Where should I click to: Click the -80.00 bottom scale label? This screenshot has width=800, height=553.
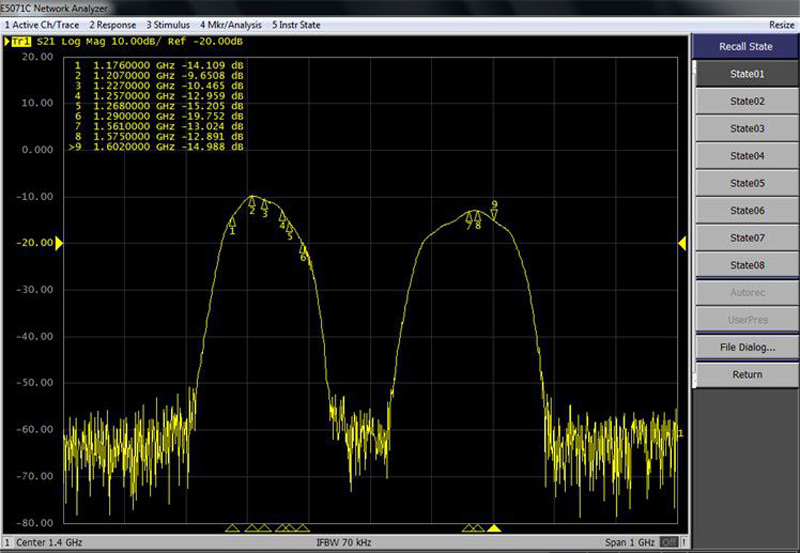35,523
